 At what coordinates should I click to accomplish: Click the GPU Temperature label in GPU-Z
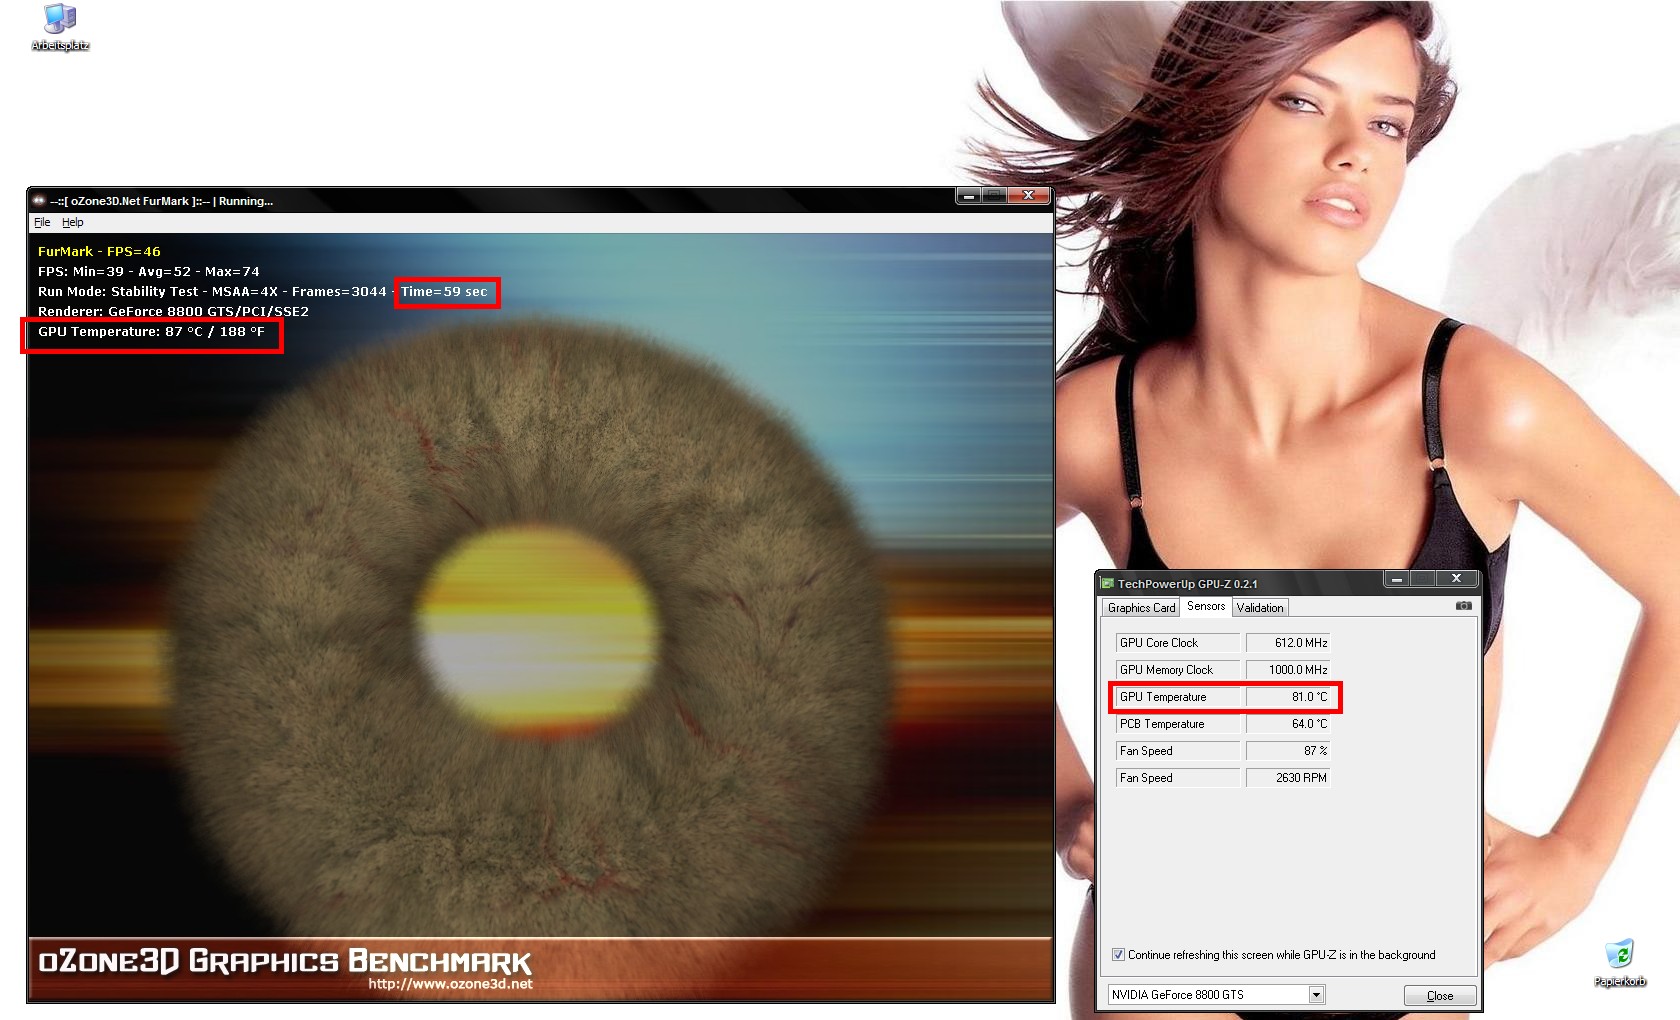pos(1177,697)
